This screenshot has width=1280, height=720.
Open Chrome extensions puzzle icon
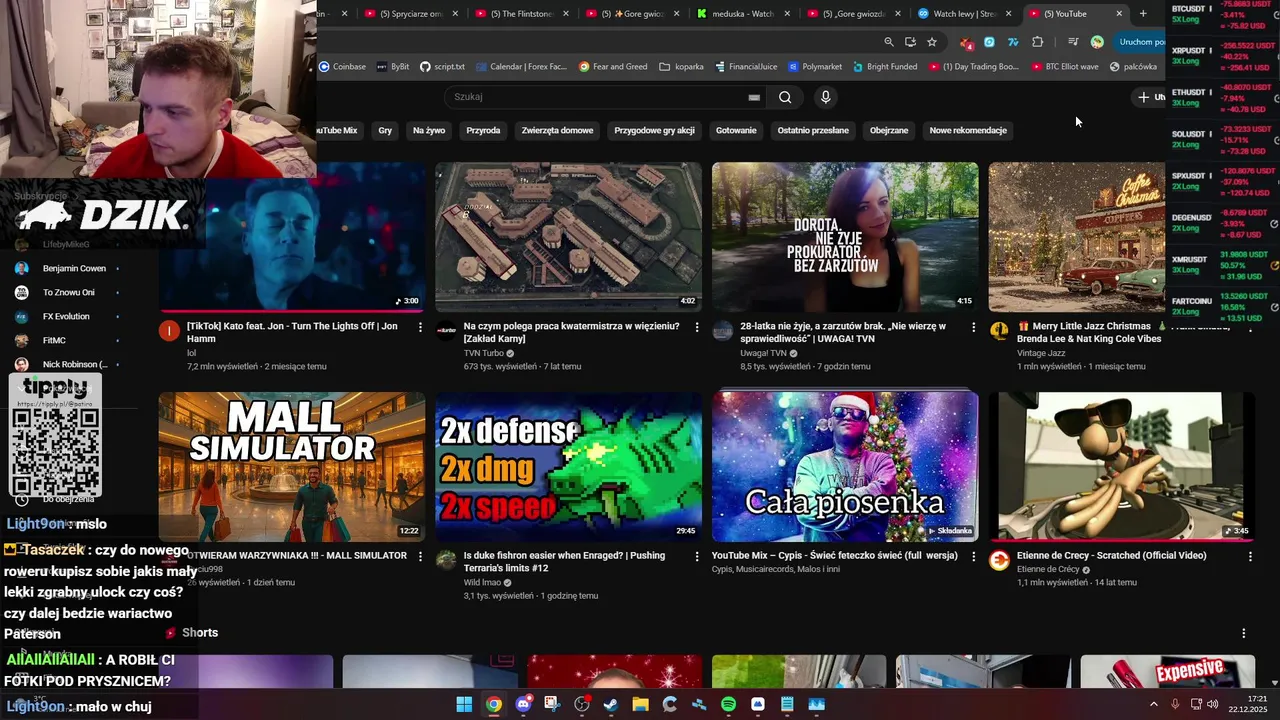(x=1037, y=42)
